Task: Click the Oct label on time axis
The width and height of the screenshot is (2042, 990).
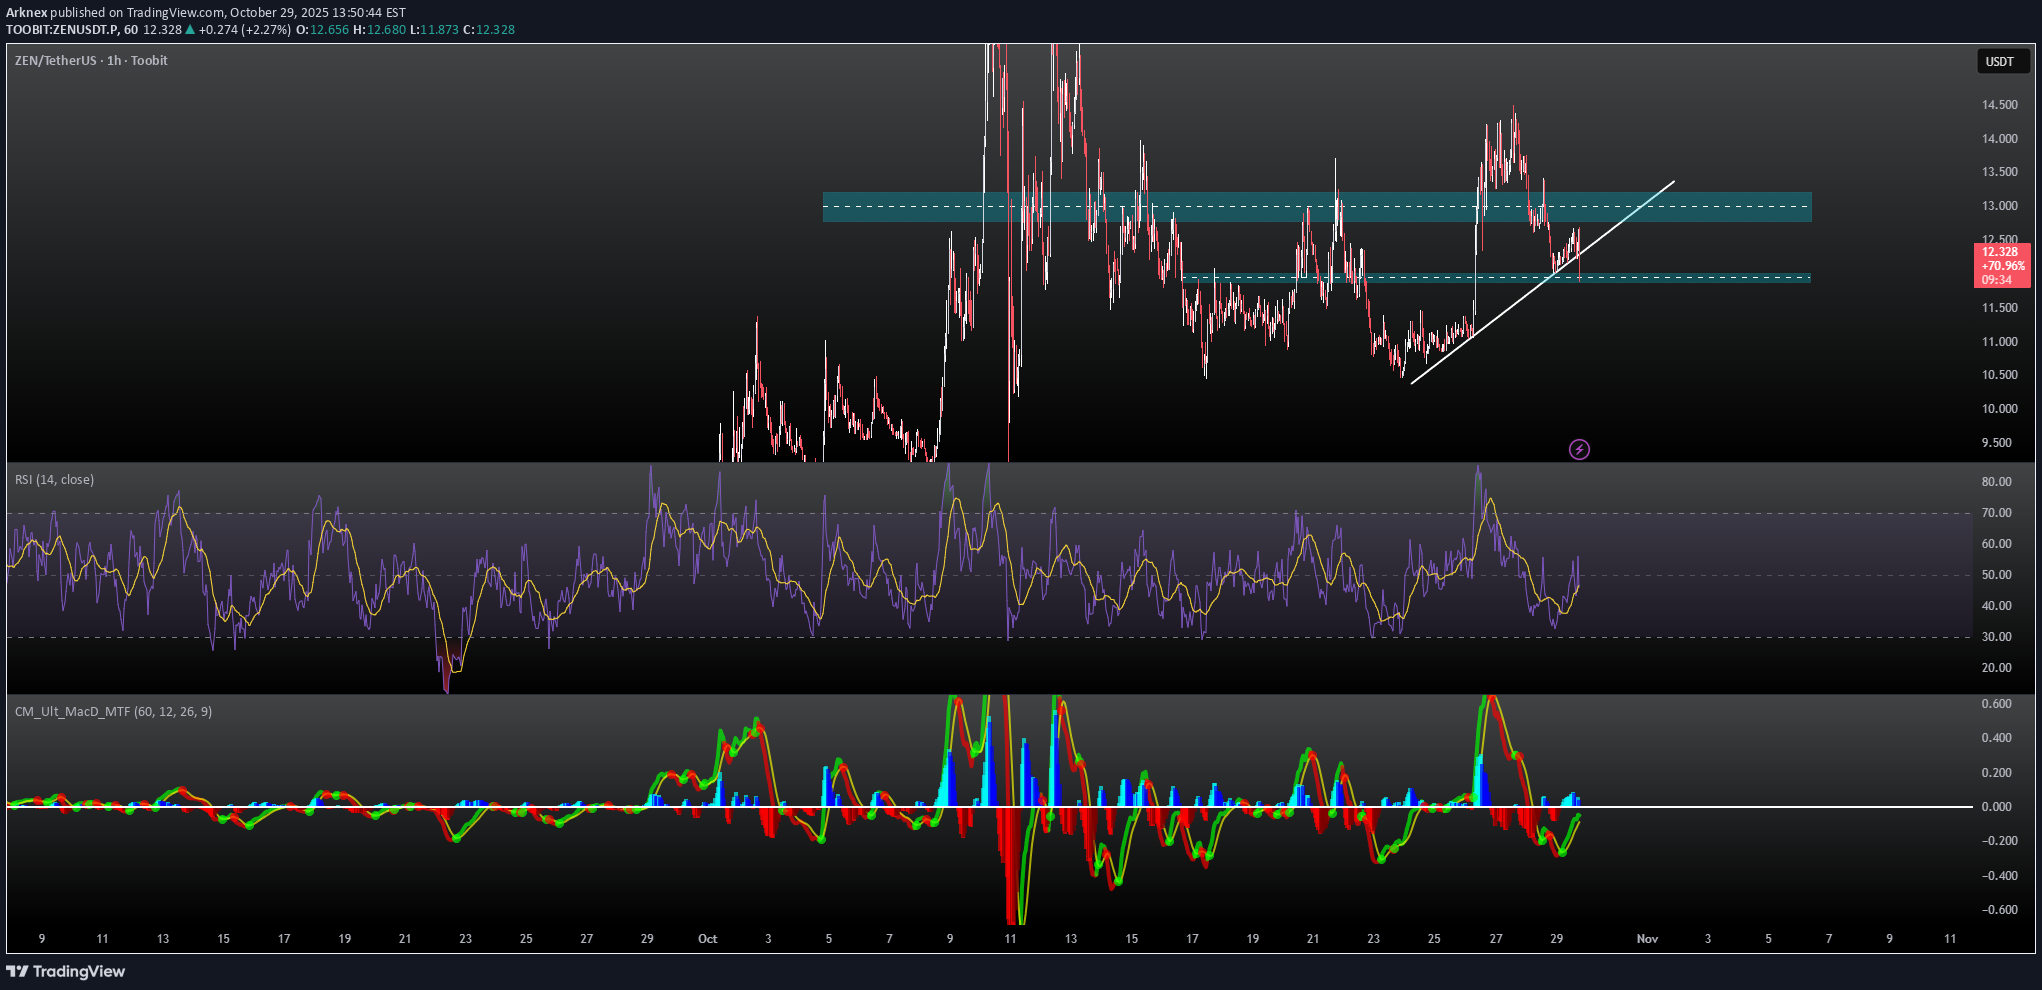Action: (x=707, y=939)
